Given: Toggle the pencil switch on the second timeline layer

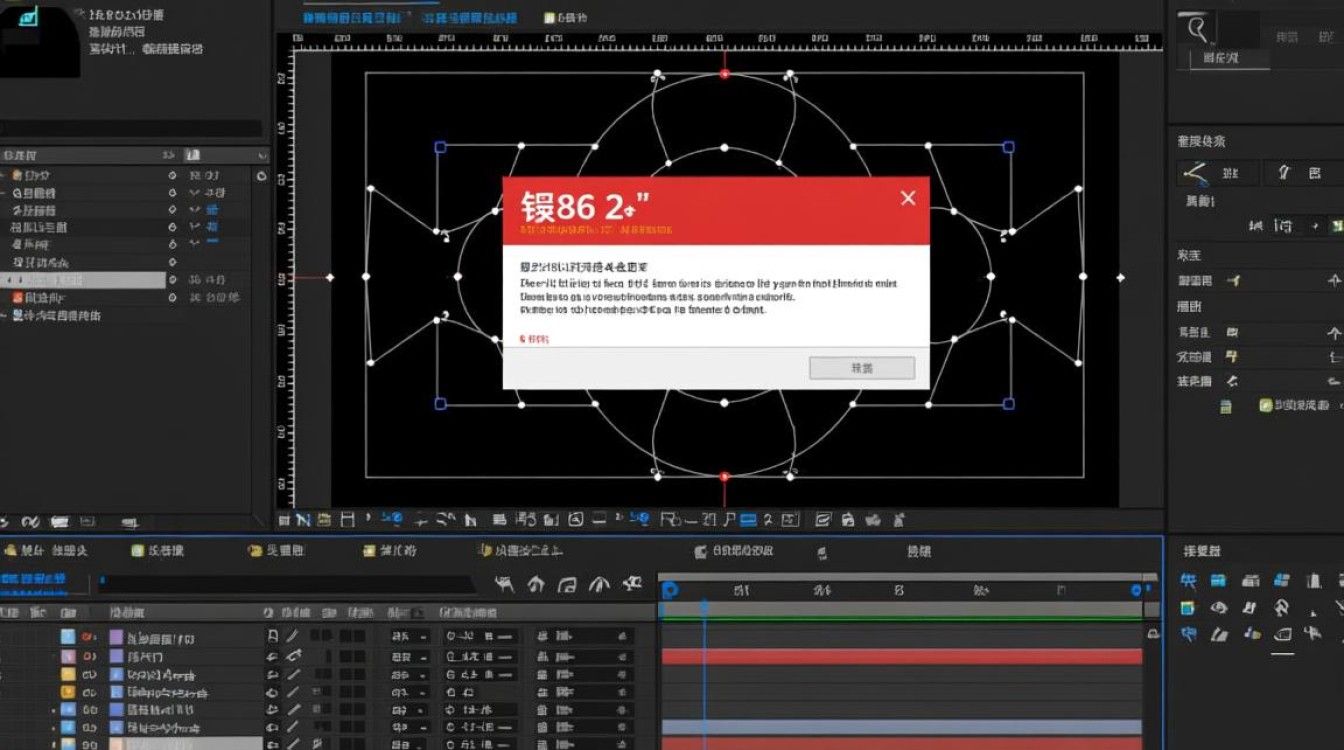Looking at the screenshot, I should point(294,656).
